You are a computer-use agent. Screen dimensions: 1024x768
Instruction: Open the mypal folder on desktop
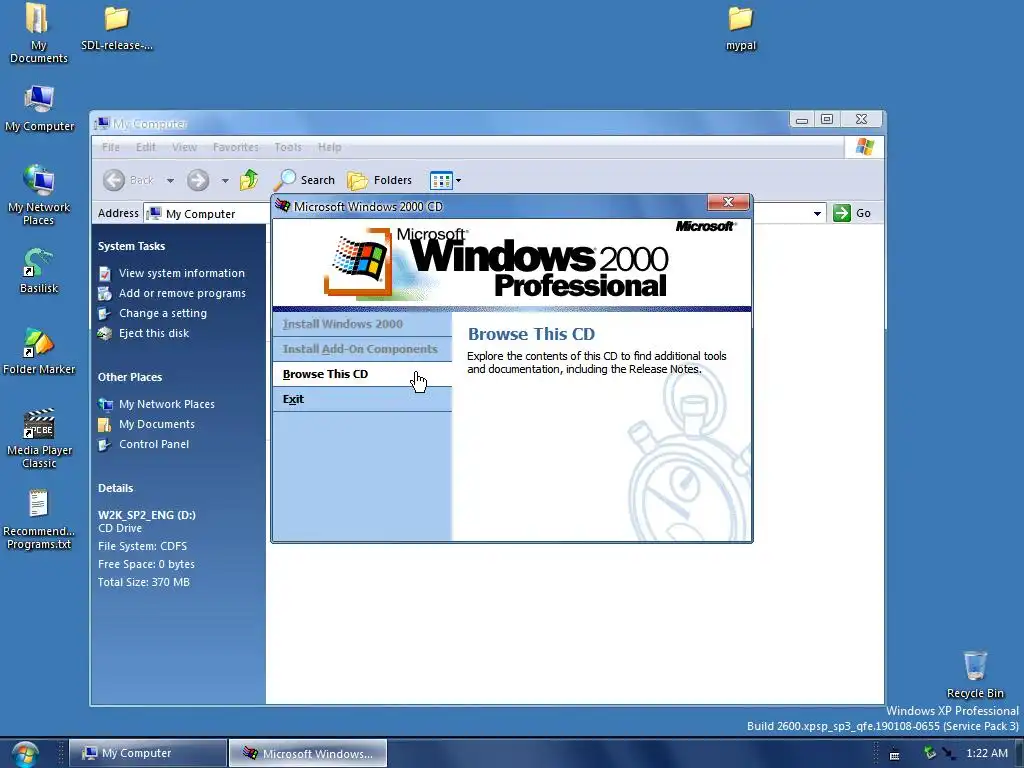point(741,27)
